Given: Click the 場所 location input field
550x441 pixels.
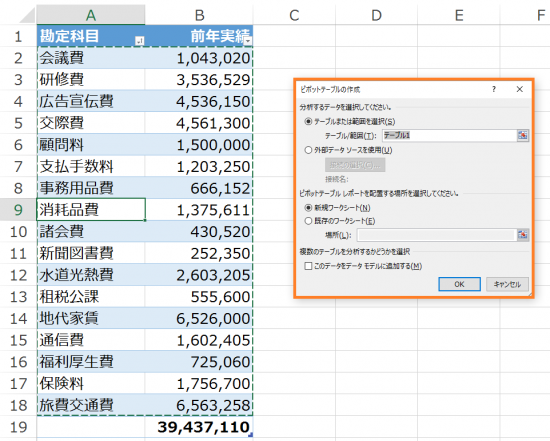Looking at the screenshot, I should 437,235.
